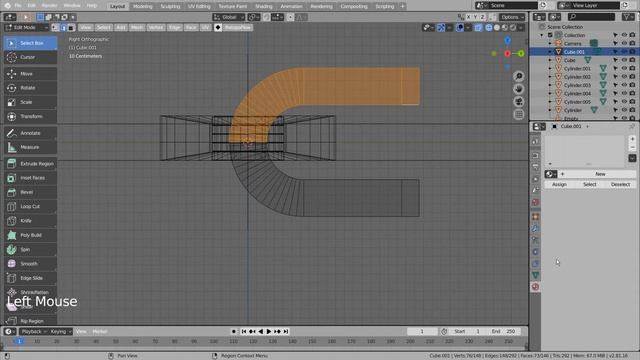Switch to the Sculpting workspace tab
640x360 pixels.
click(170, 6)
